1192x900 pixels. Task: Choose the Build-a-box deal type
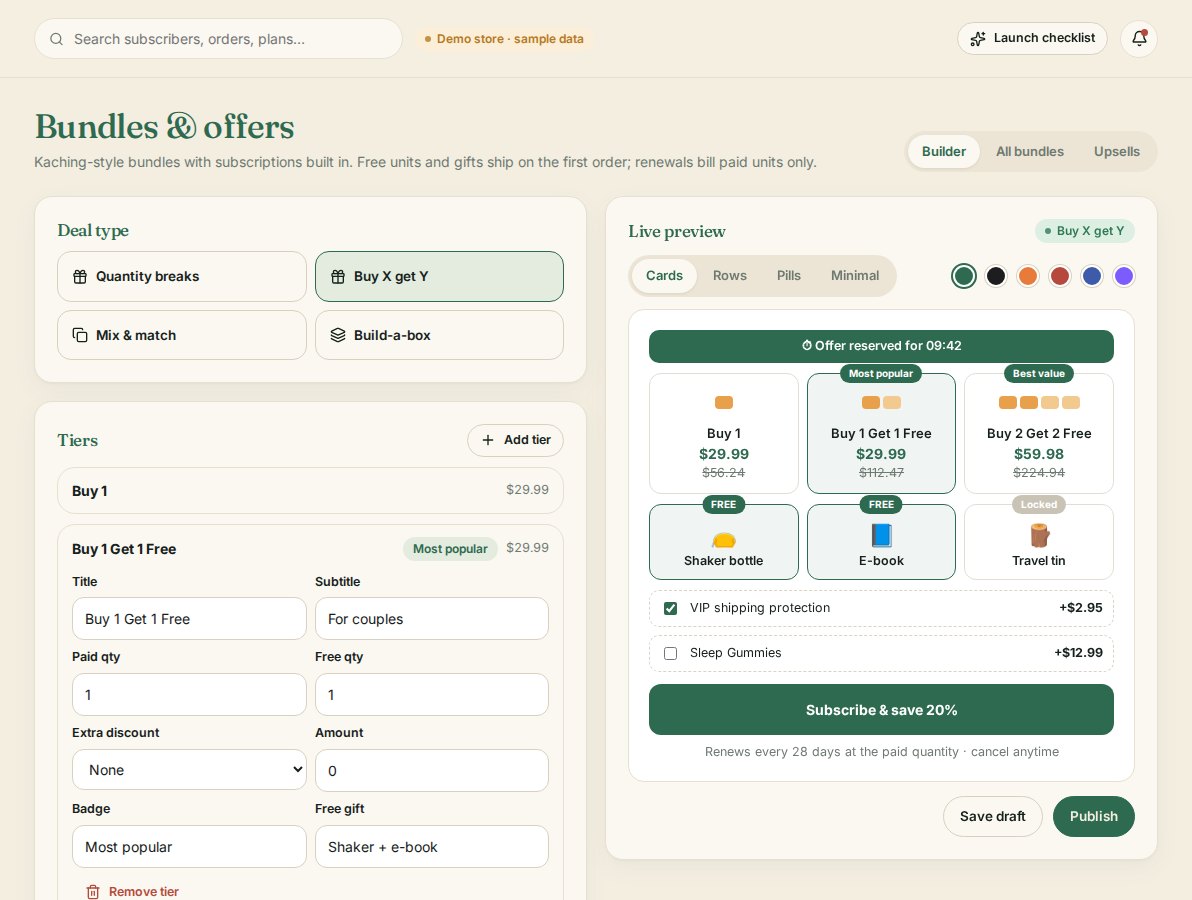point(439,335)
